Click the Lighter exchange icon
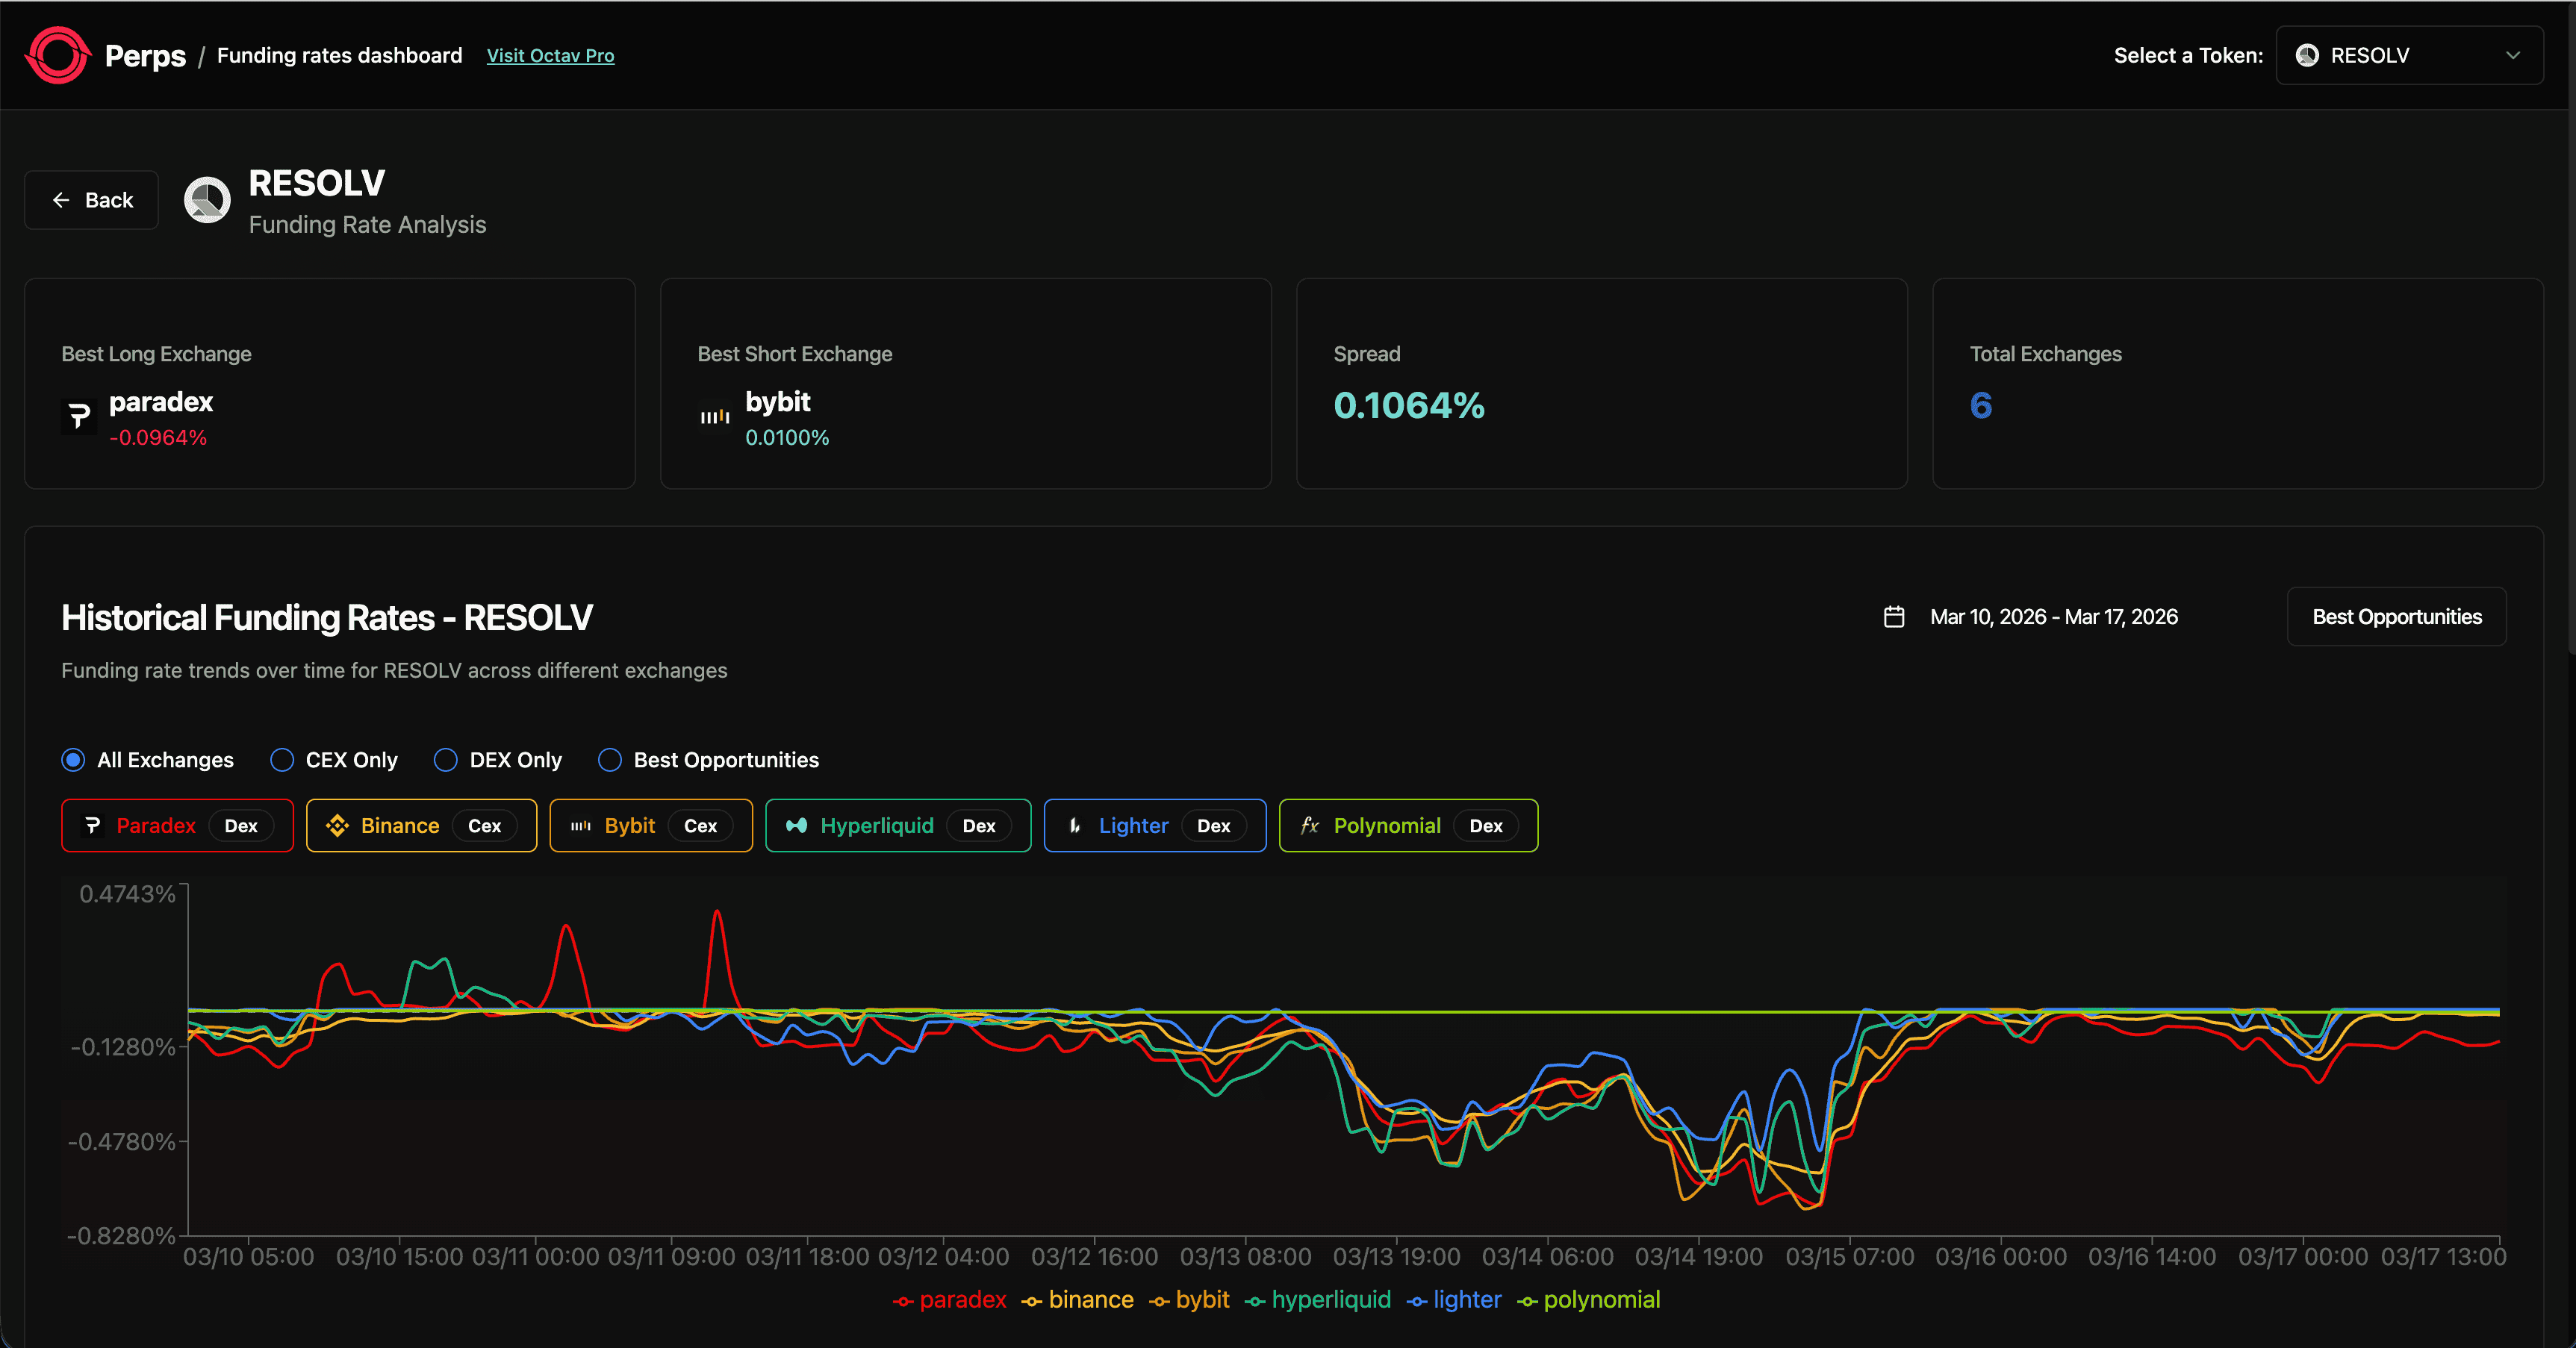 1075,826
